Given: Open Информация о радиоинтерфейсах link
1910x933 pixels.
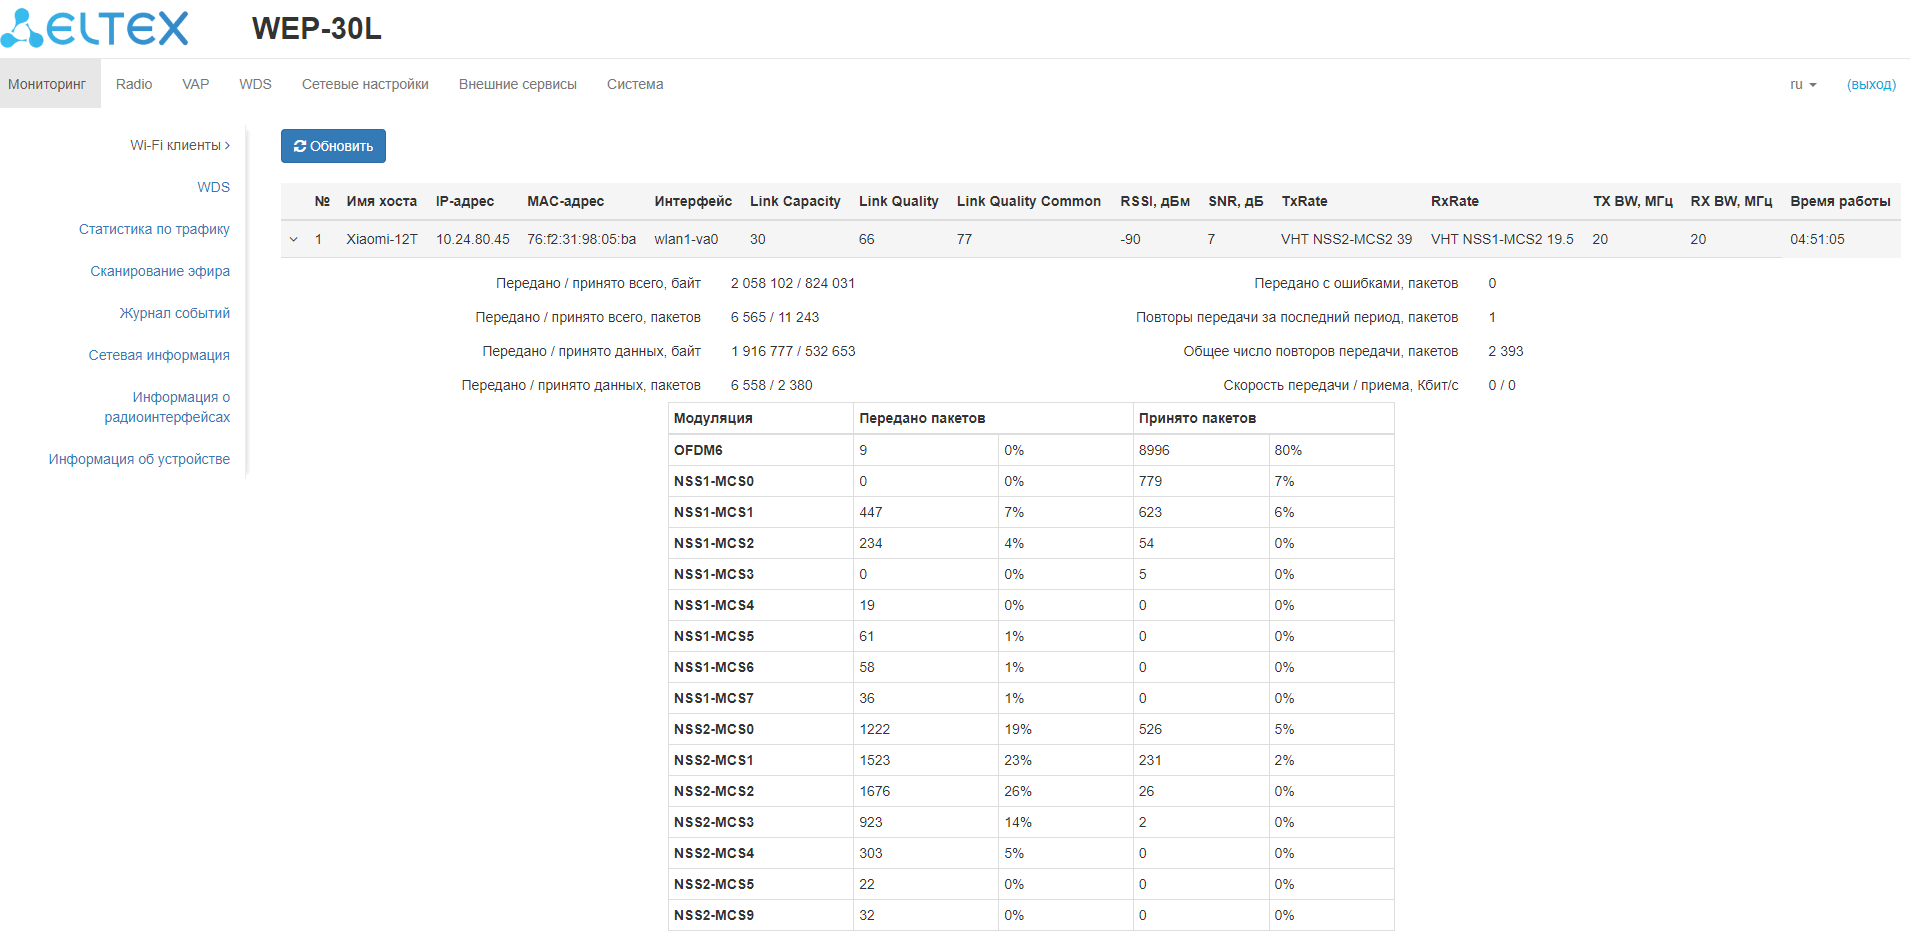Looking at the screenshot, I should click(x=167, y=408).
